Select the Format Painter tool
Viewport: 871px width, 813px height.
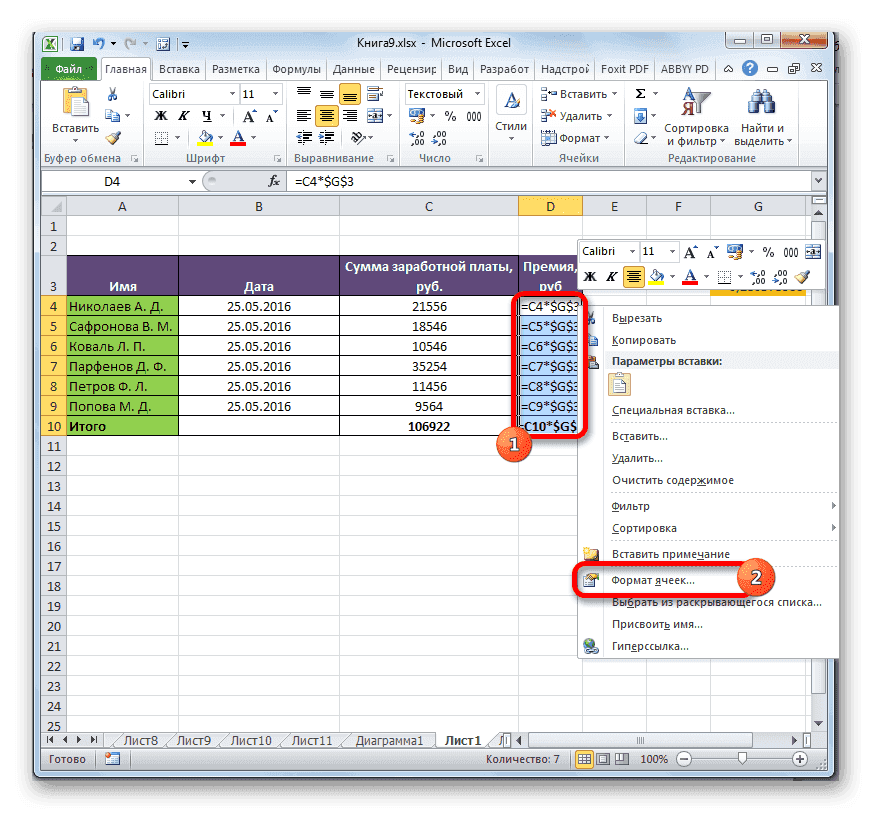click(x=115, y=137)
